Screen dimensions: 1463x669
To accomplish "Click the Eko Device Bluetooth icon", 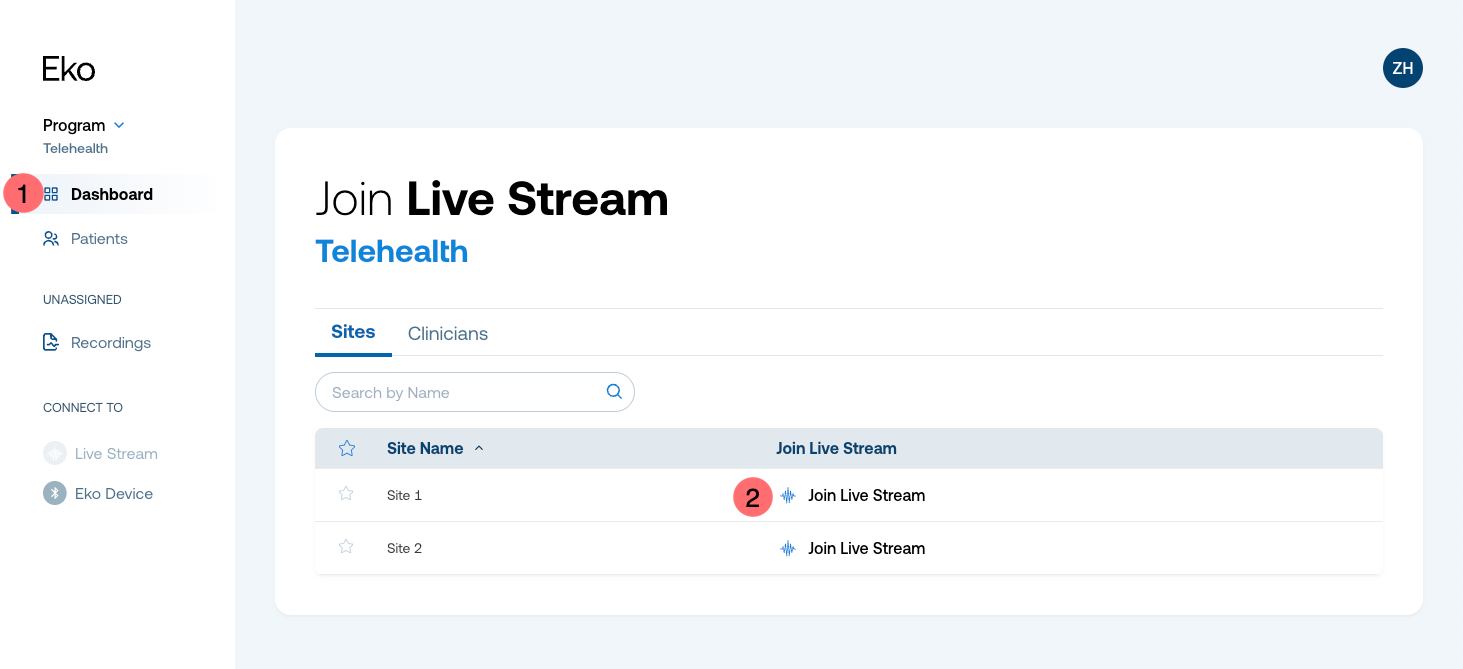I will (55, 493).
